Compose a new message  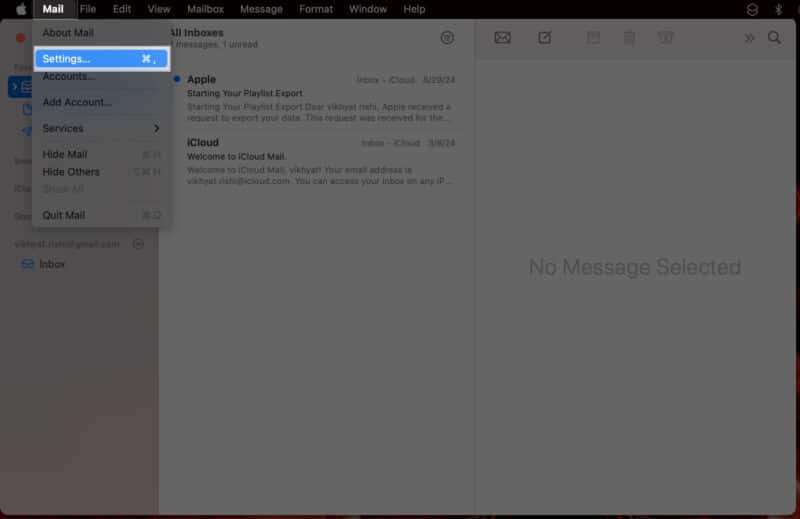point(544,37)
